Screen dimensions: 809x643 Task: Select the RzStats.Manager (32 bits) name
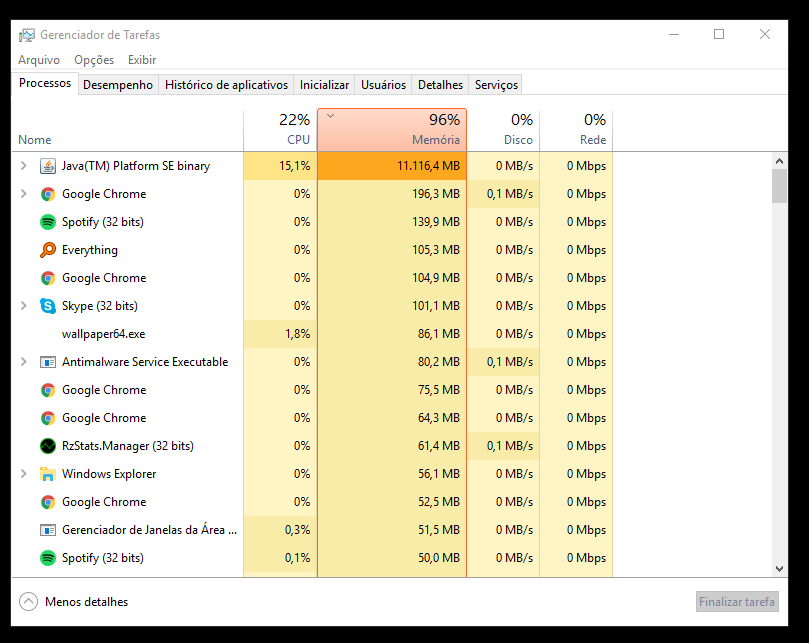point(127,446)
